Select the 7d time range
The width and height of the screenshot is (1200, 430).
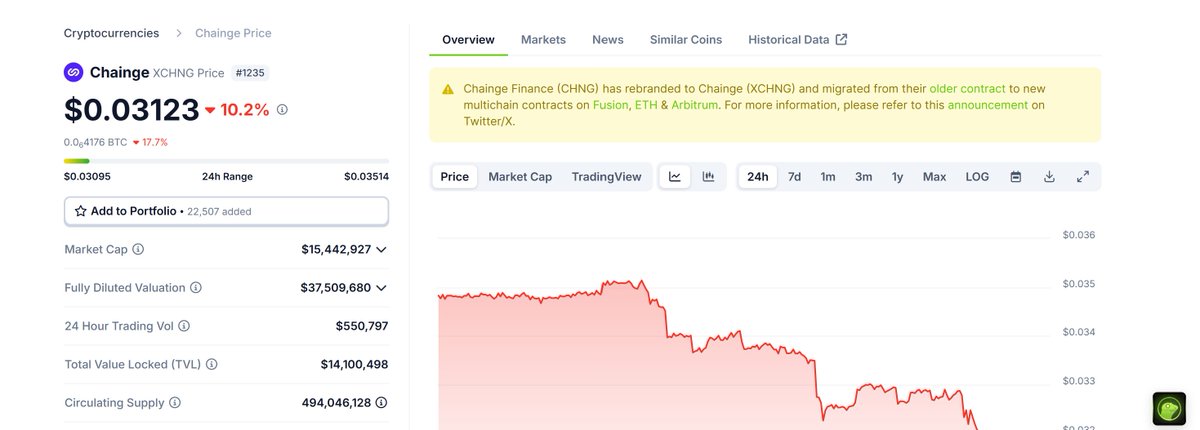tap(794, 177)
